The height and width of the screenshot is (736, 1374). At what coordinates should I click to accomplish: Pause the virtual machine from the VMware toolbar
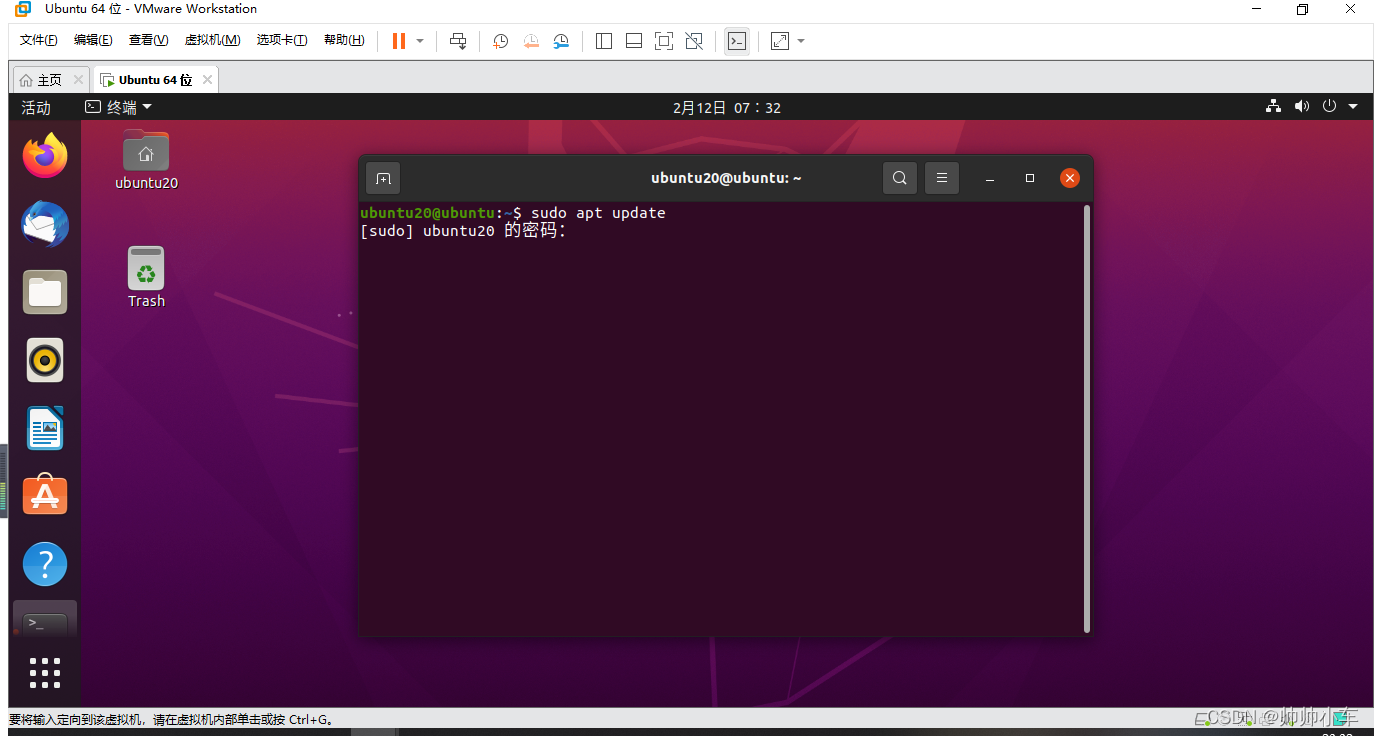[x=399, y=41]
